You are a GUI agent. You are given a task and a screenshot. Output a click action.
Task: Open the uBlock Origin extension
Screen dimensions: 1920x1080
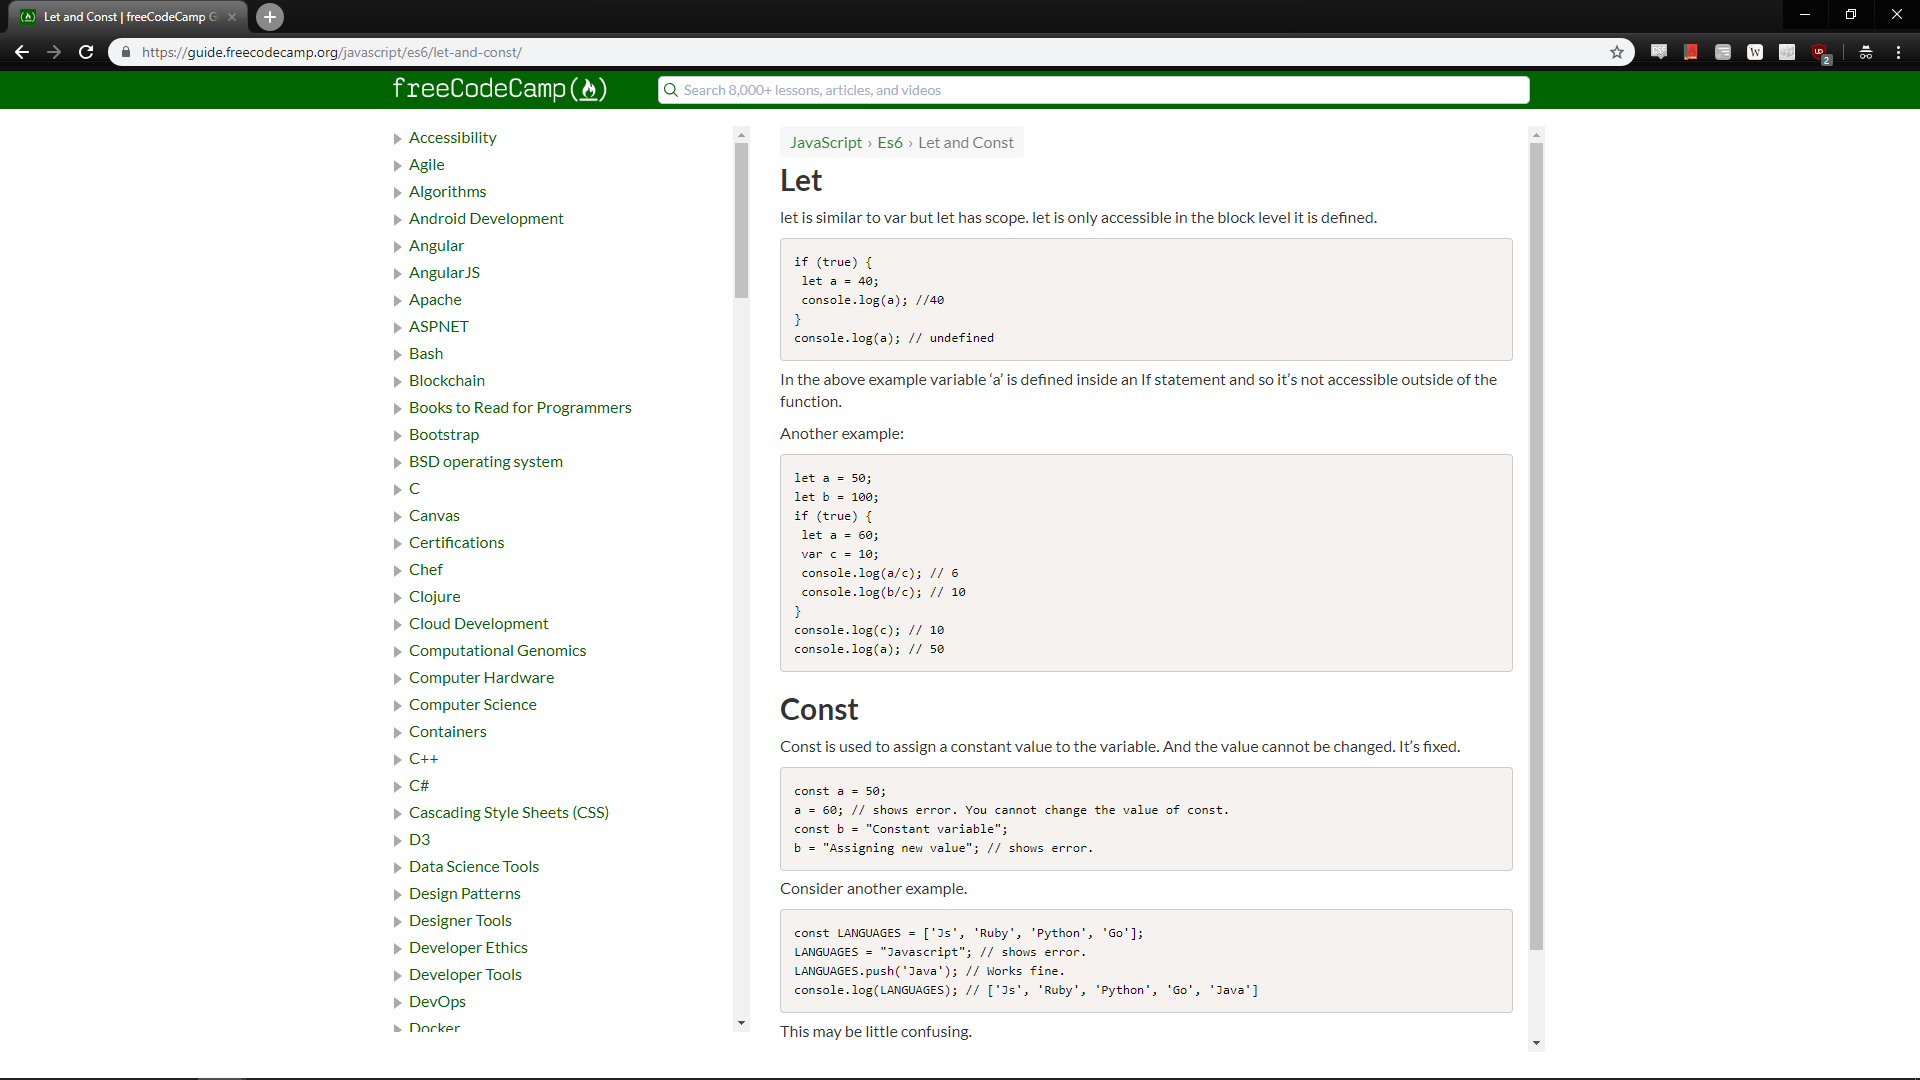[x=1820, y=52]
